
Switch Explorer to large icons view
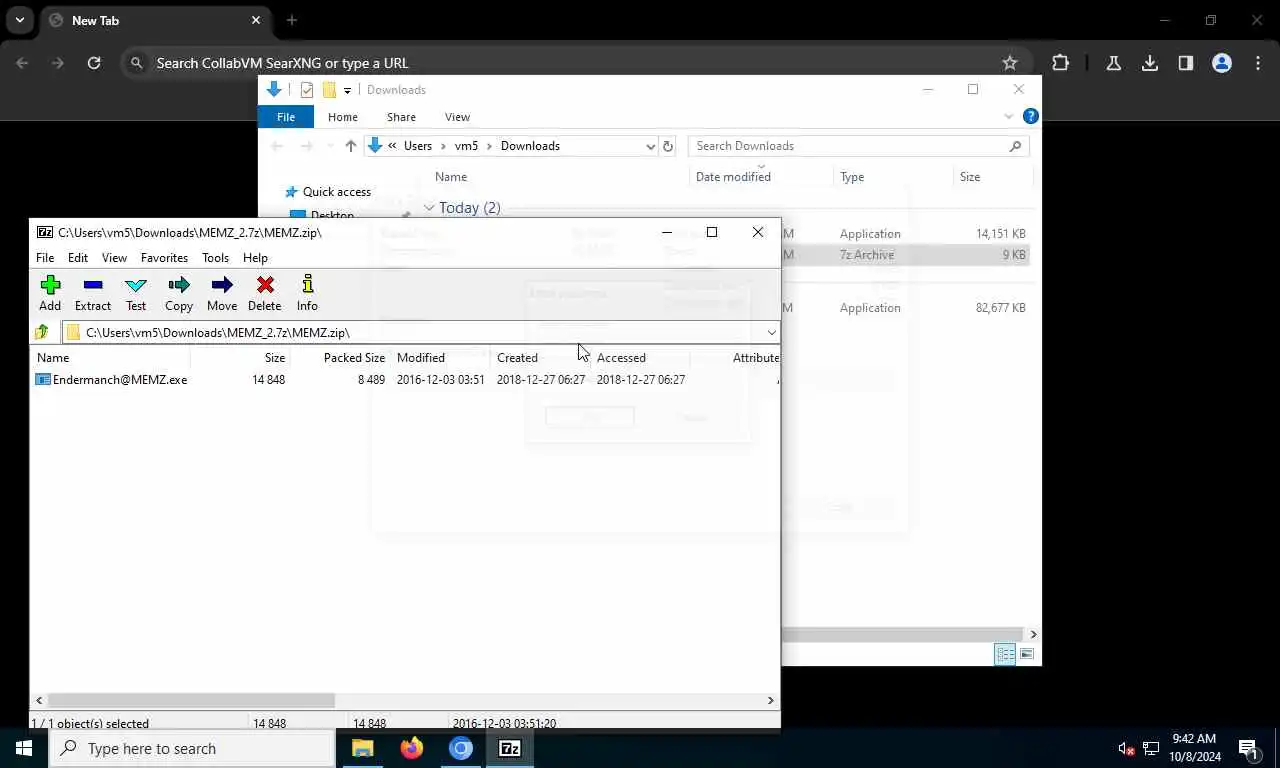[x=1027, y=654]
